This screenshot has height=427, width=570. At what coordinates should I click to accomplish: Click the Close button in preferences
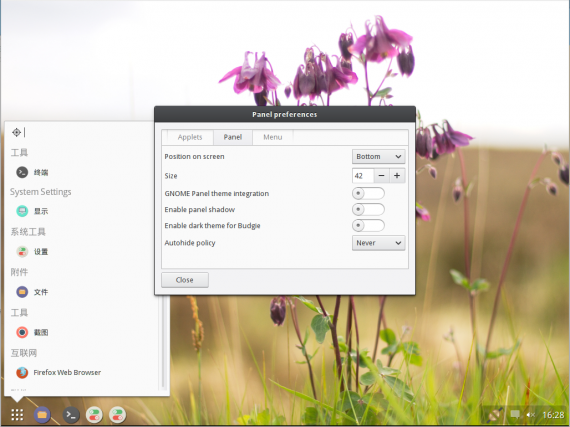pos(185,280)
